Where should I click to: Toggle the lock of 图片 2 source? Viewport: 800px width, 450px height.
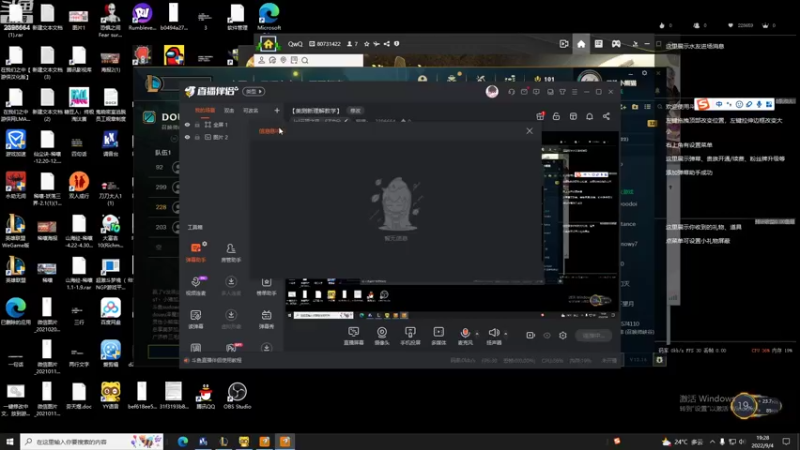click(197, 137)
